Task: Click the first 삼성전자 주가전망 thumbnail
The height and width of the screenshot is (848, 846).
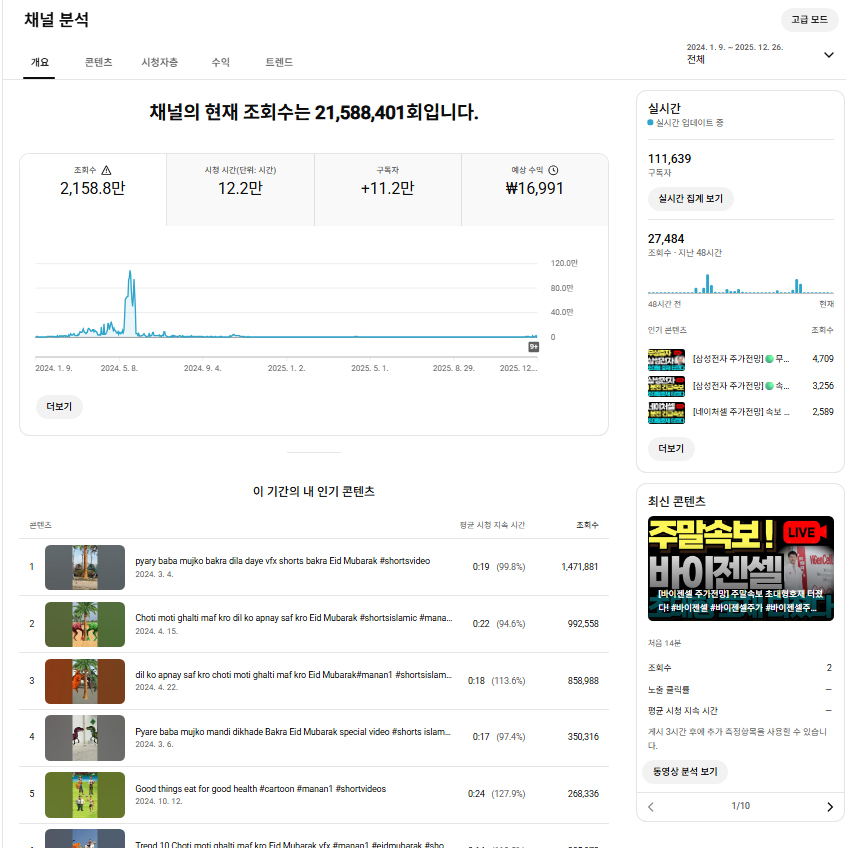Action: pos(665,358)
